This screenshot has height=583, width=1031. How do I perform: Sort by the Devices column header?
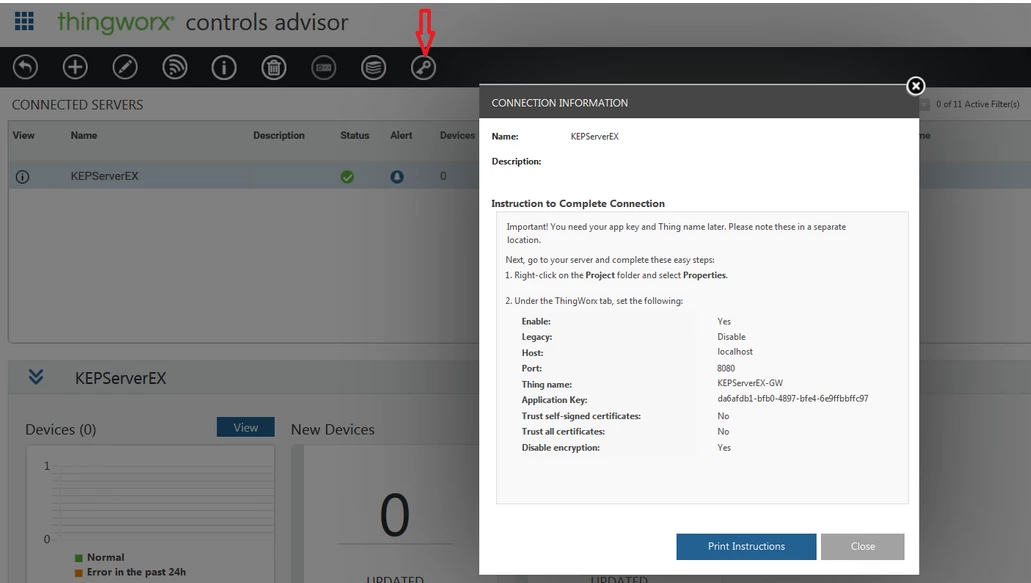[458, 135]
